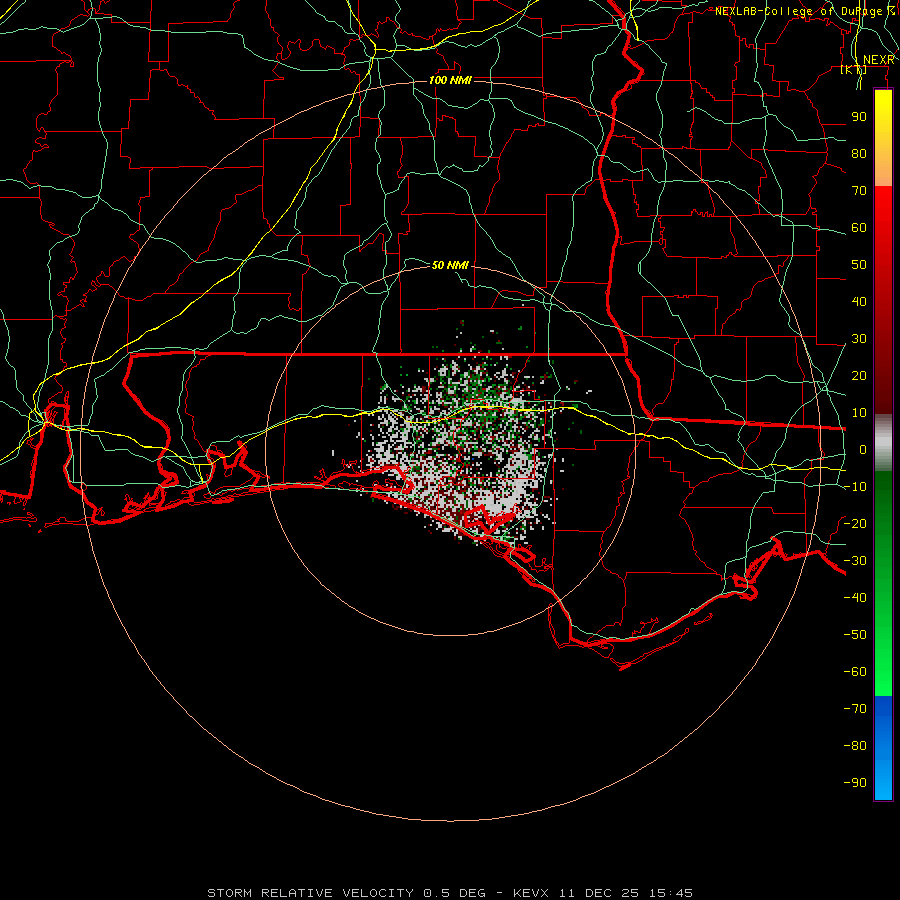Click the -40 value on velocity scale
The height and width of the screenshot is (900, 900).
click(855, 598)
